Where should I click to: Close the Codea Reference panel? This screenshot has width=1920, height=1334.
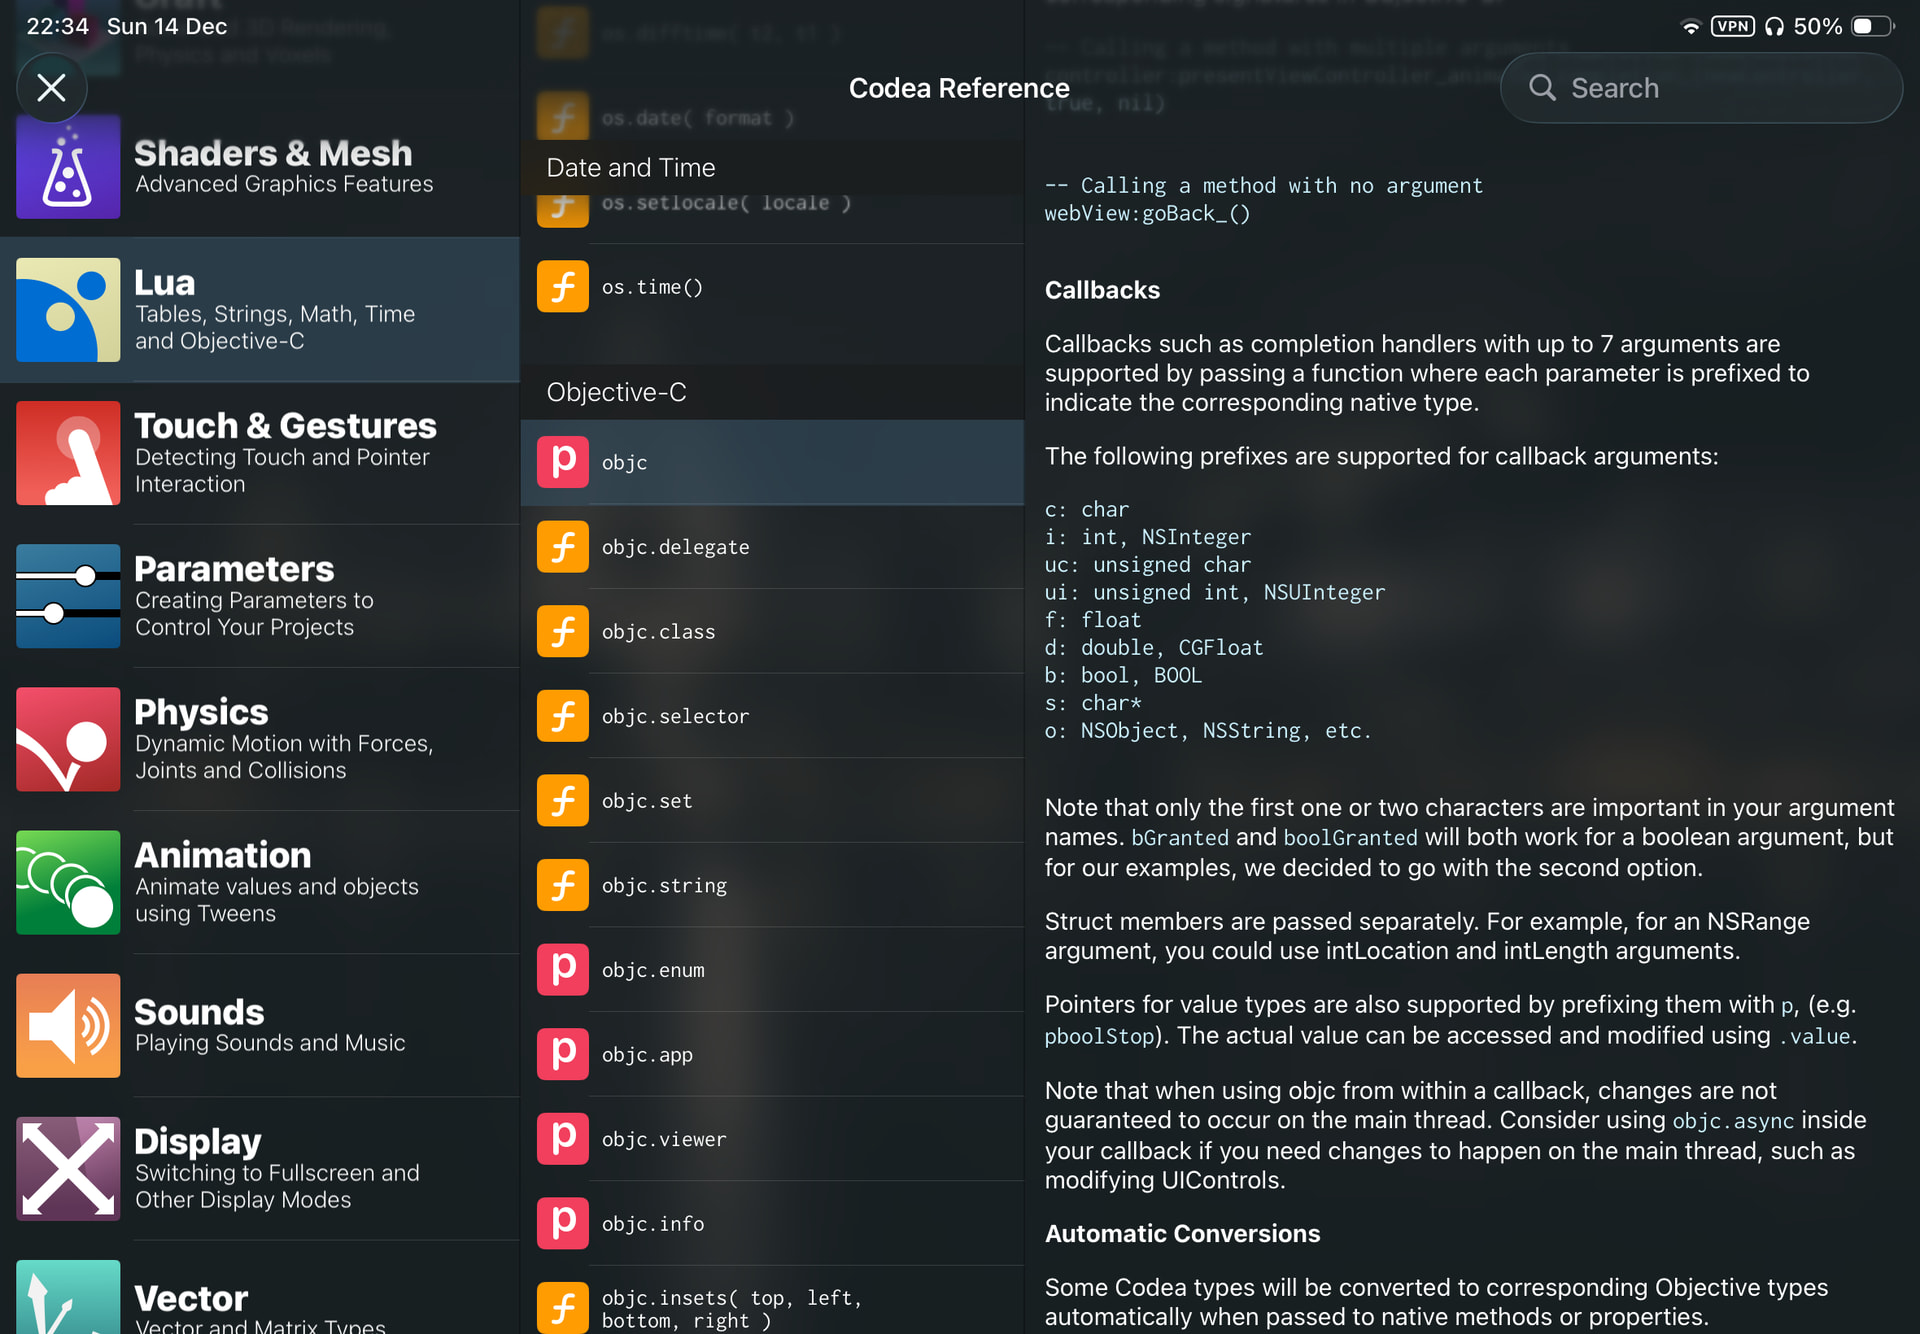point(52,88)
